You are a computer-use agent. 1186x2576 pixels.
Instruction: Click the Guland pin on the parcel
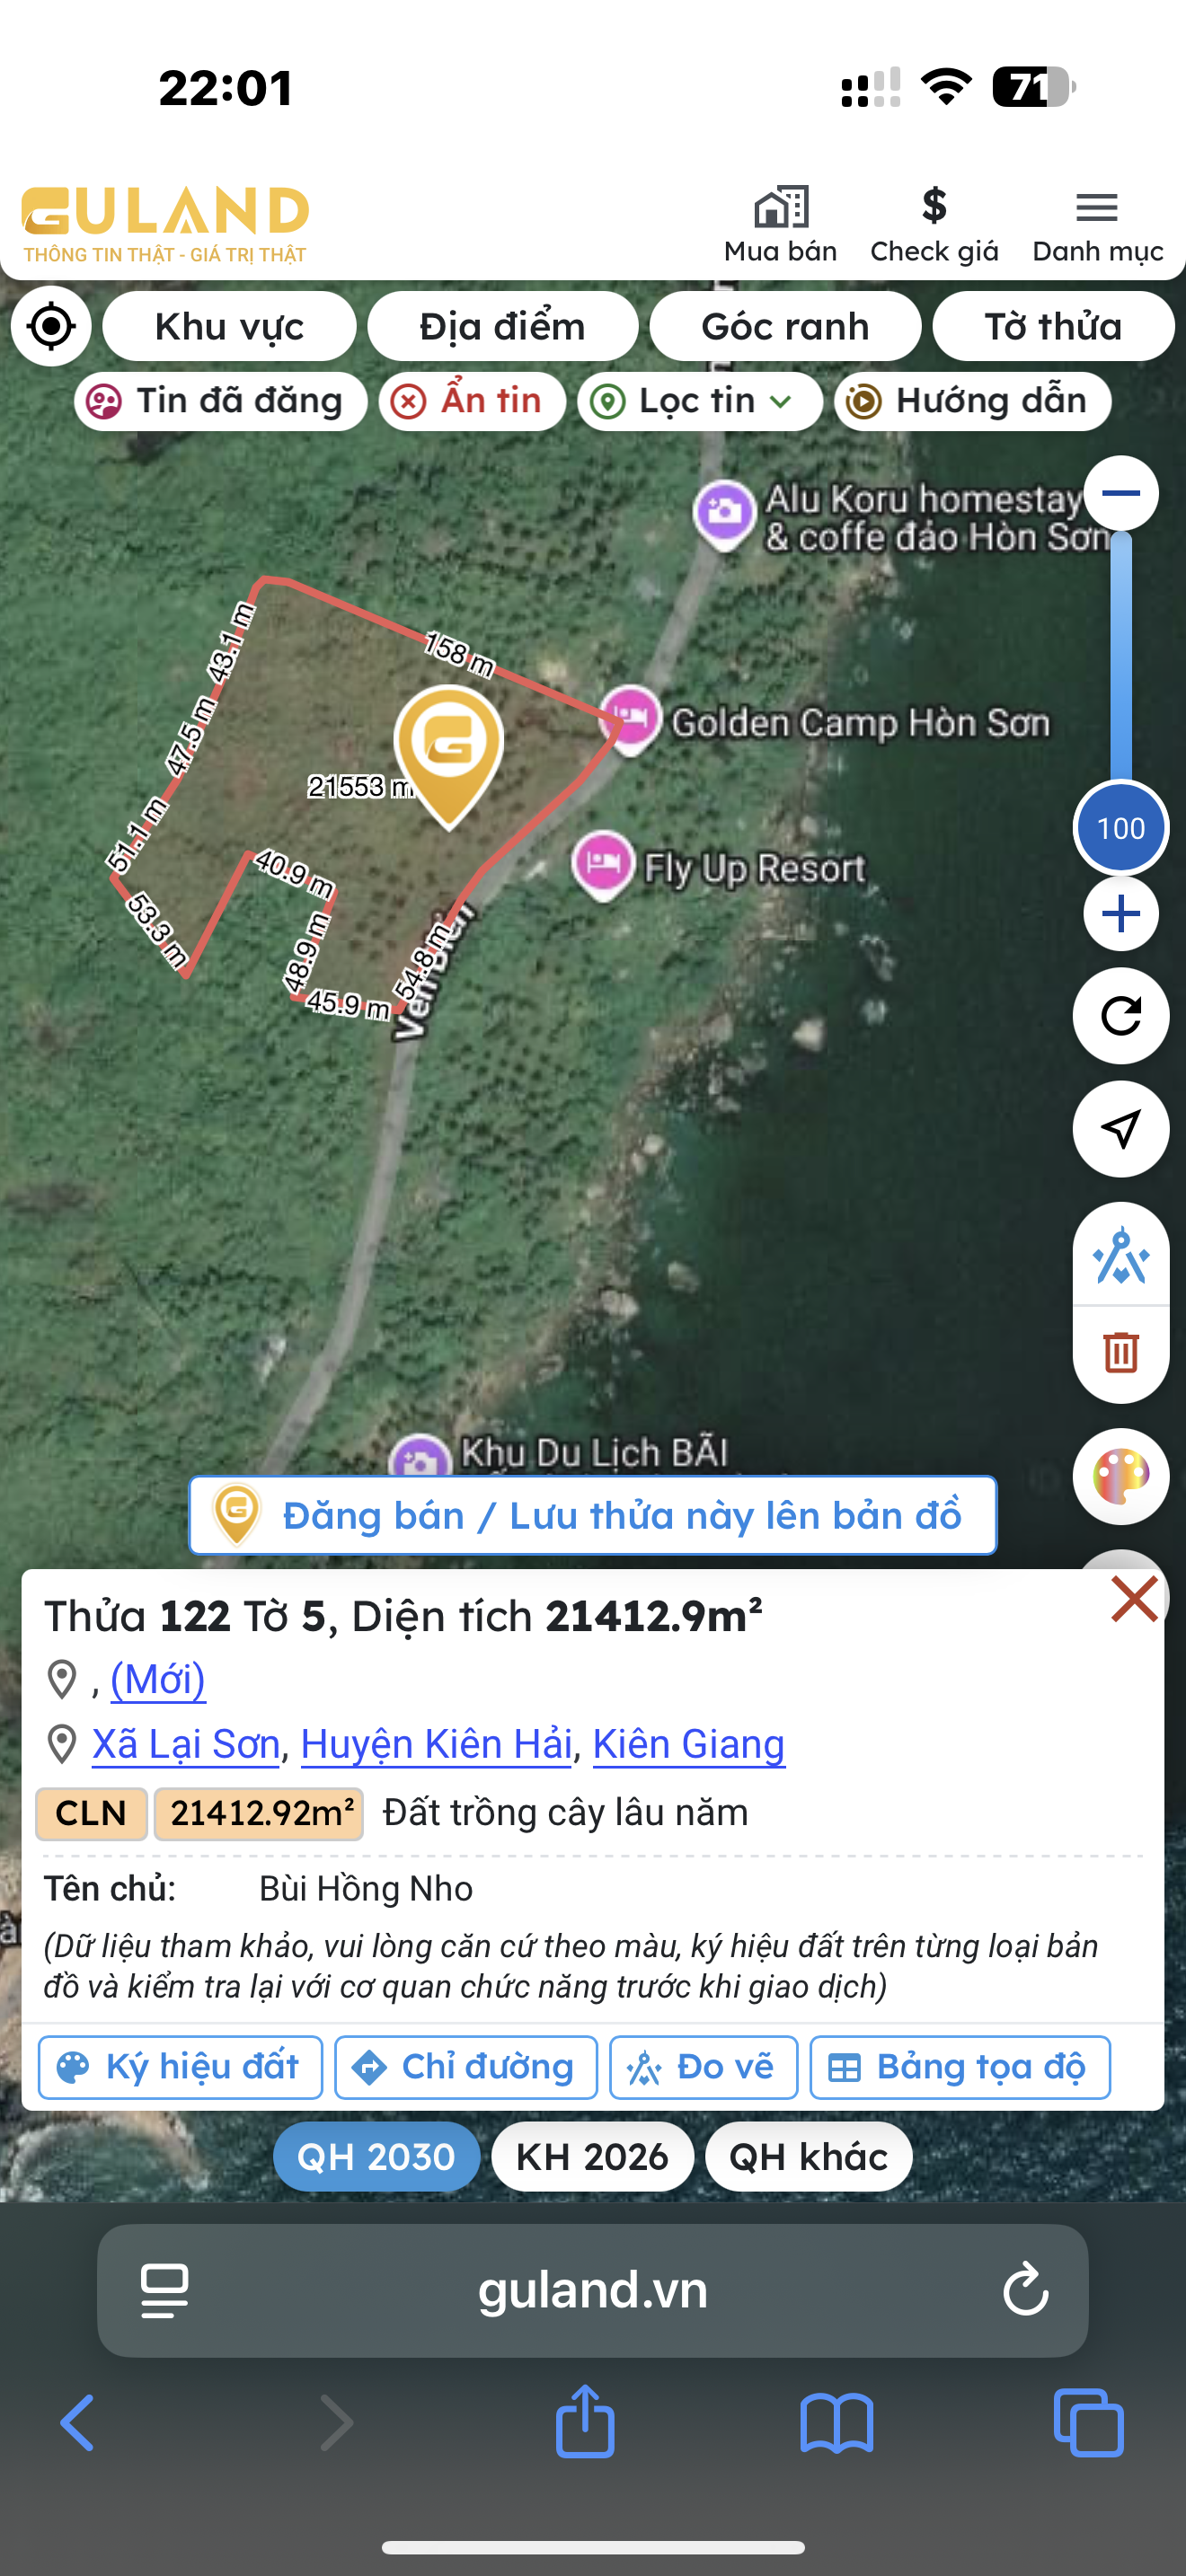[x=449, y=756]
